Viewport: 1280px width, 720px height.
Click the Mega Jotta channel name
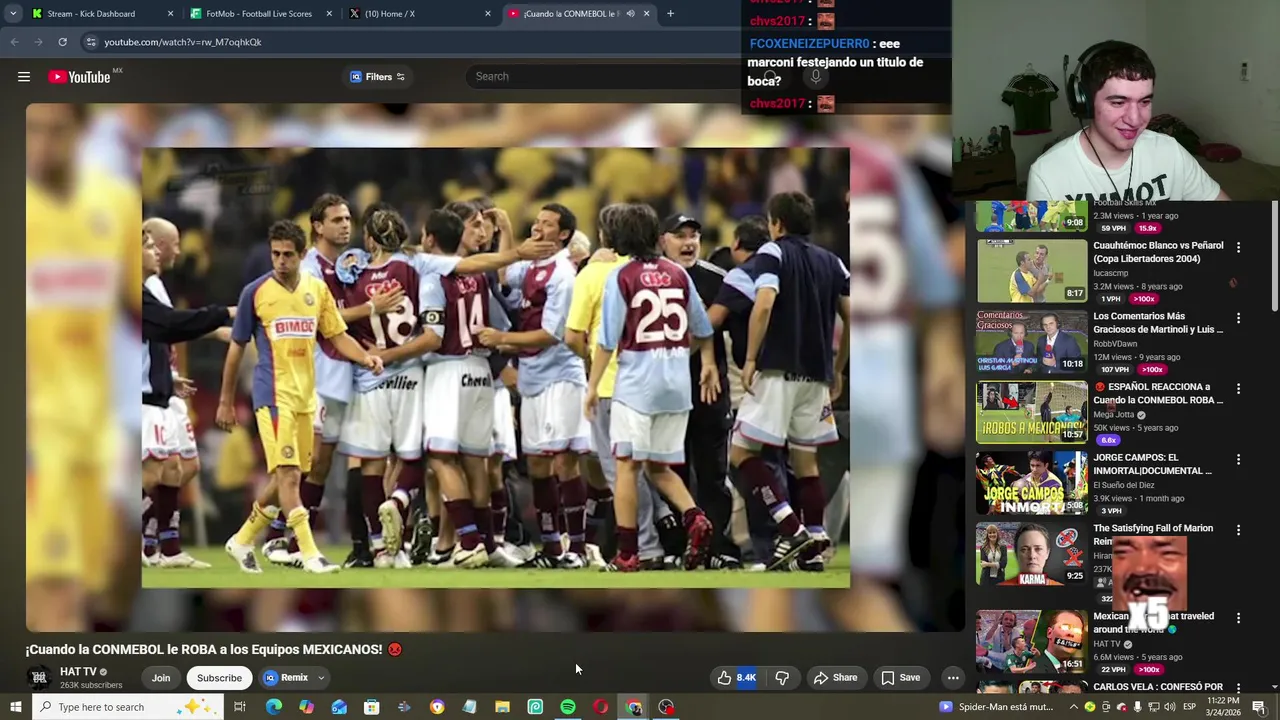coord(1115,415)
